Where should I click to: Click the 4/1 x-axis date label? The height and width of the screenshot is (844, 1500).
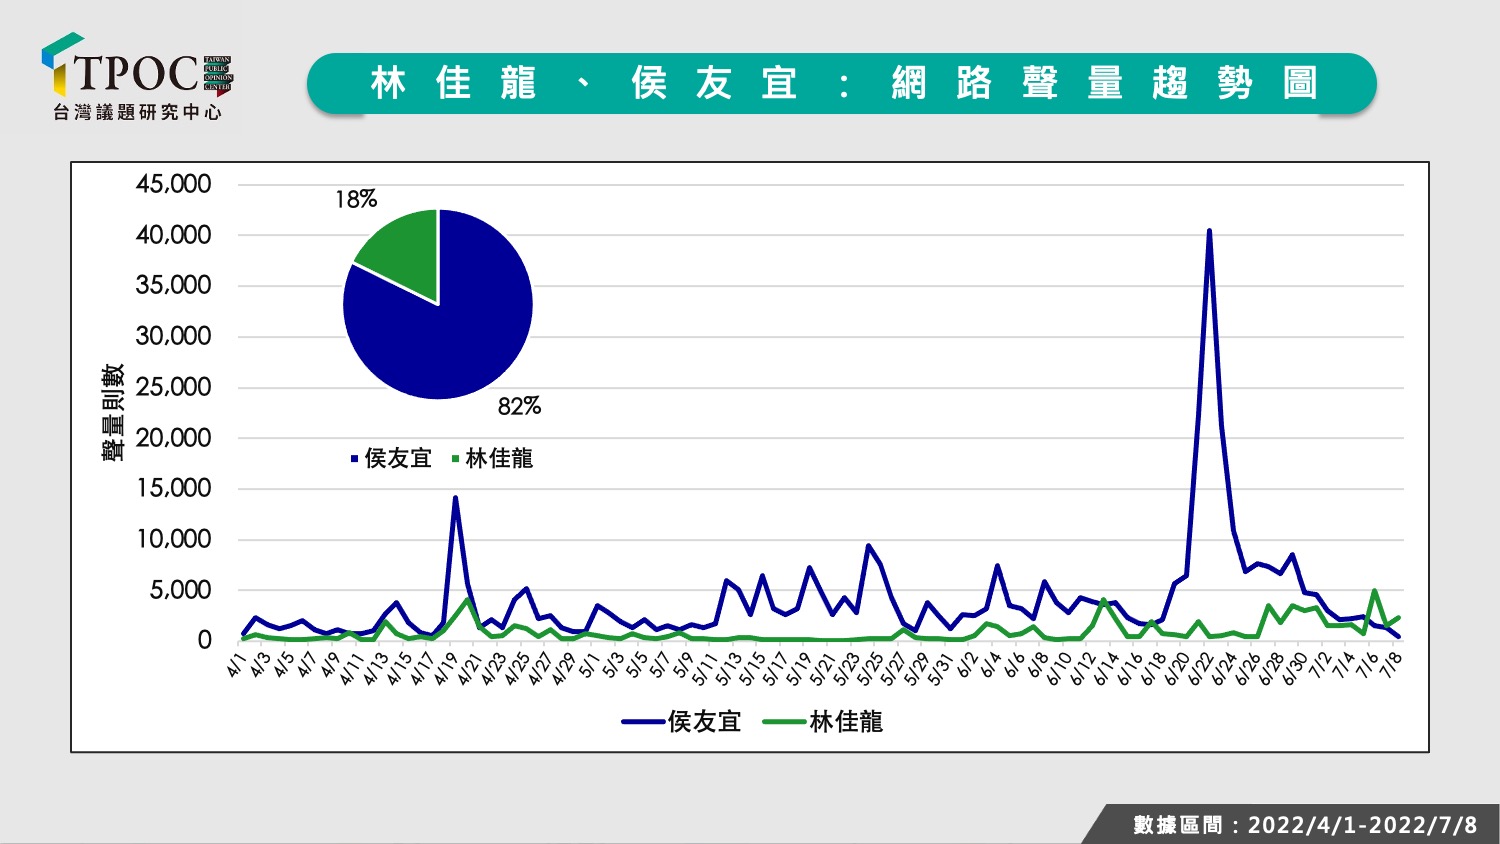[x=237, y=665]
